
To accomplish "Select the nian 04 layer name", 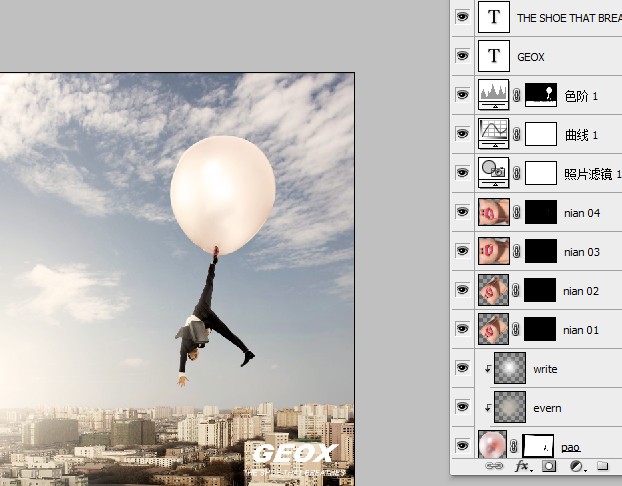I will [x=582, y=213].
